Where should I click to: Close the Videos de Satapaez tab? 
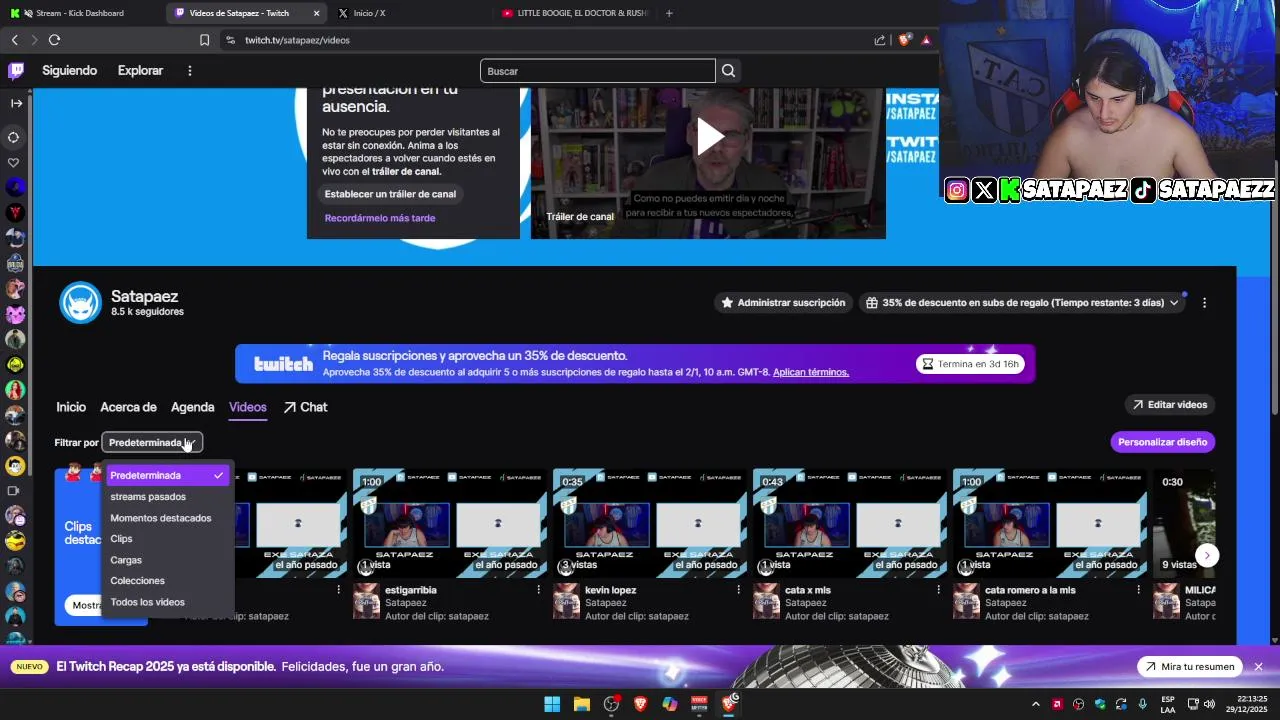(317, 13)
